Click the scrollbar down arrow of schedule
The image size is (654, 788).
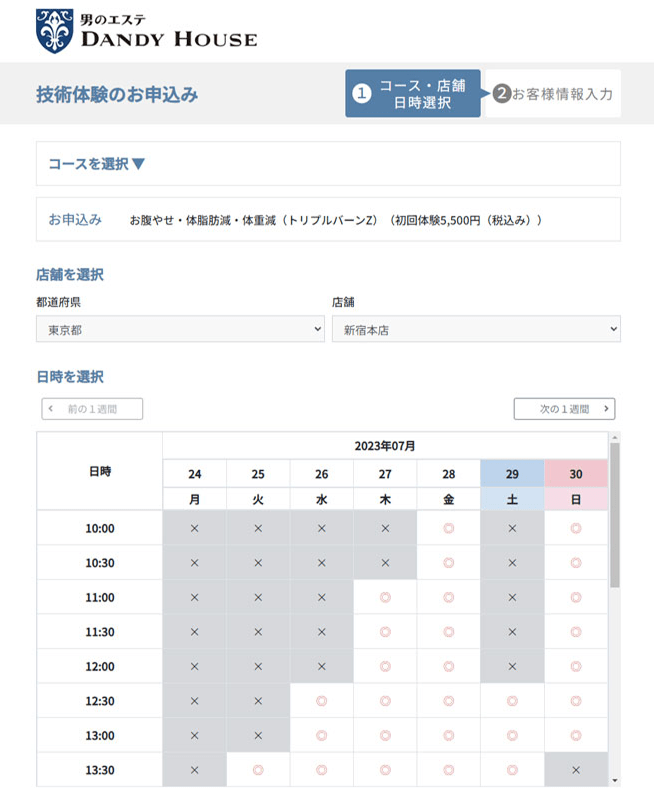click(x=614, y=780)
